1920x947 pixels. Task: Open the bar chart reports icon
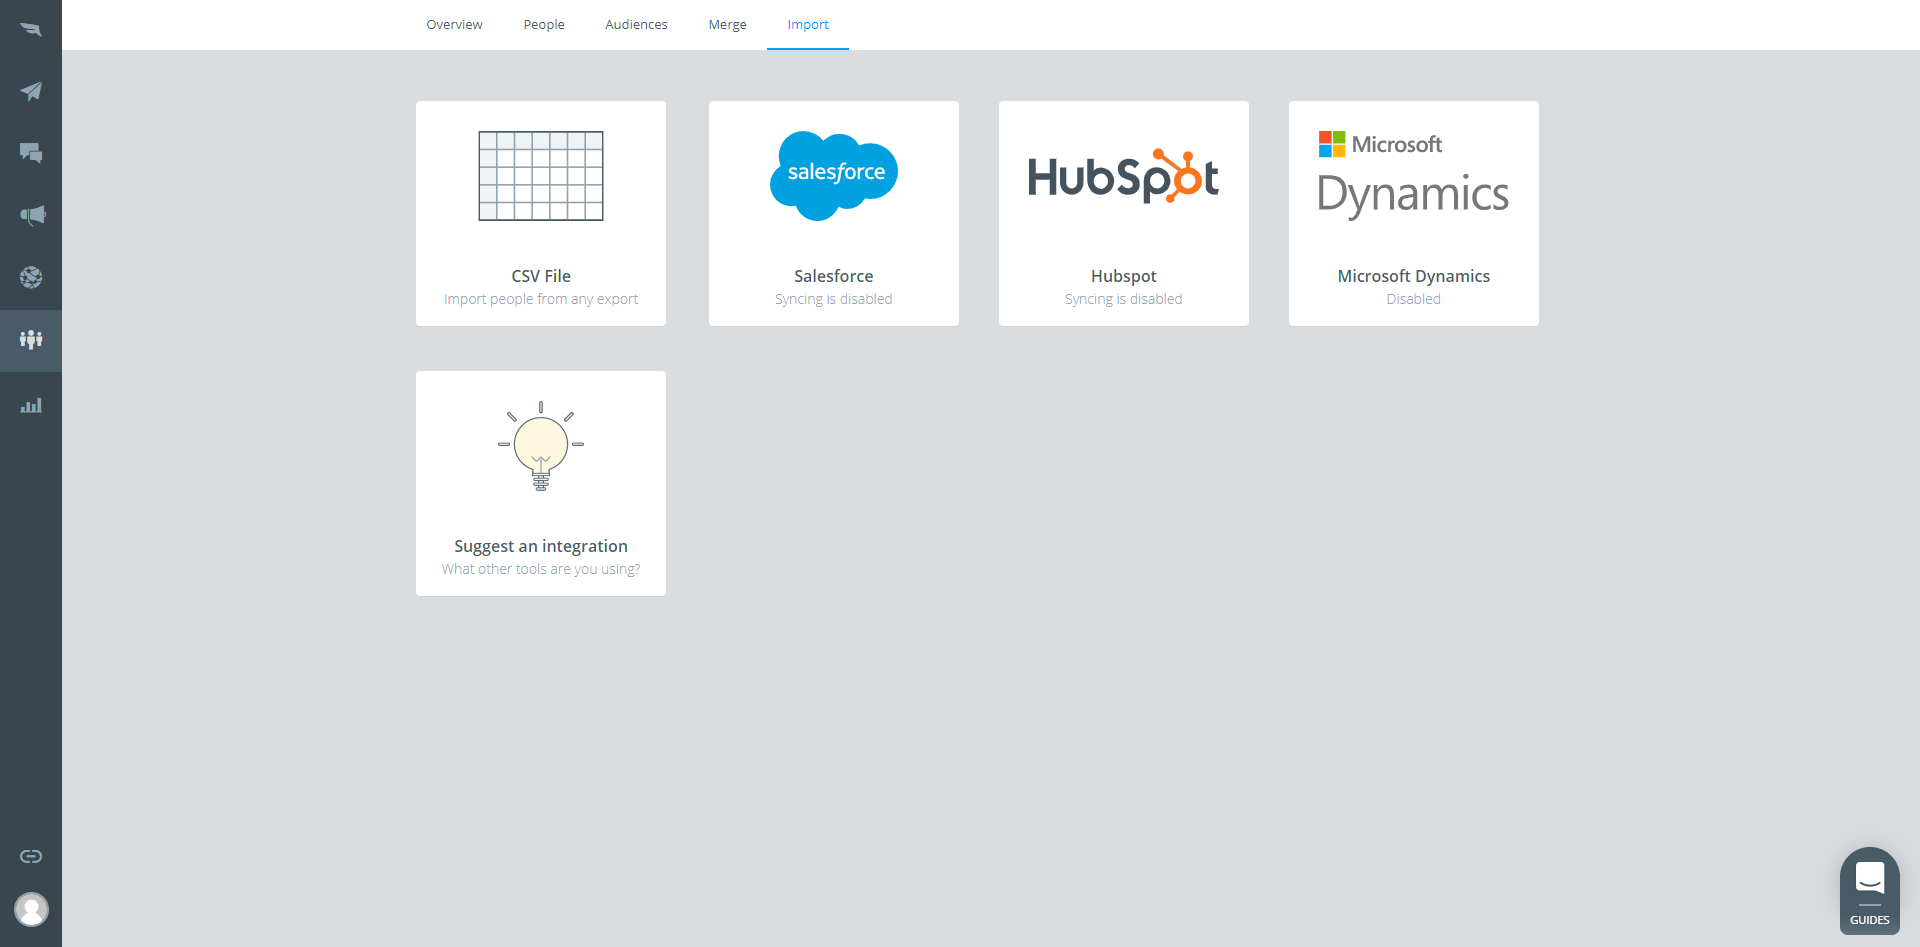coord(31,405)
